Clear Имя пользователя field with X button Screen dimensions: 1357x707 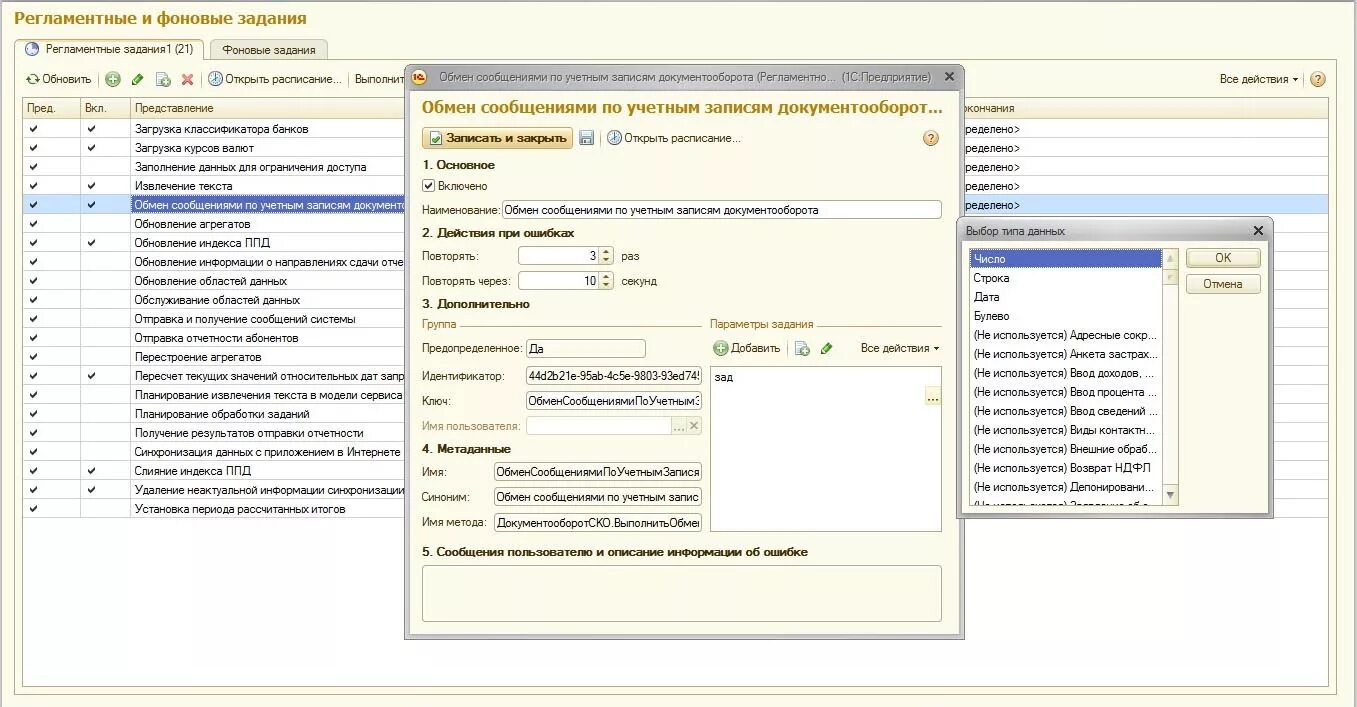694,426
